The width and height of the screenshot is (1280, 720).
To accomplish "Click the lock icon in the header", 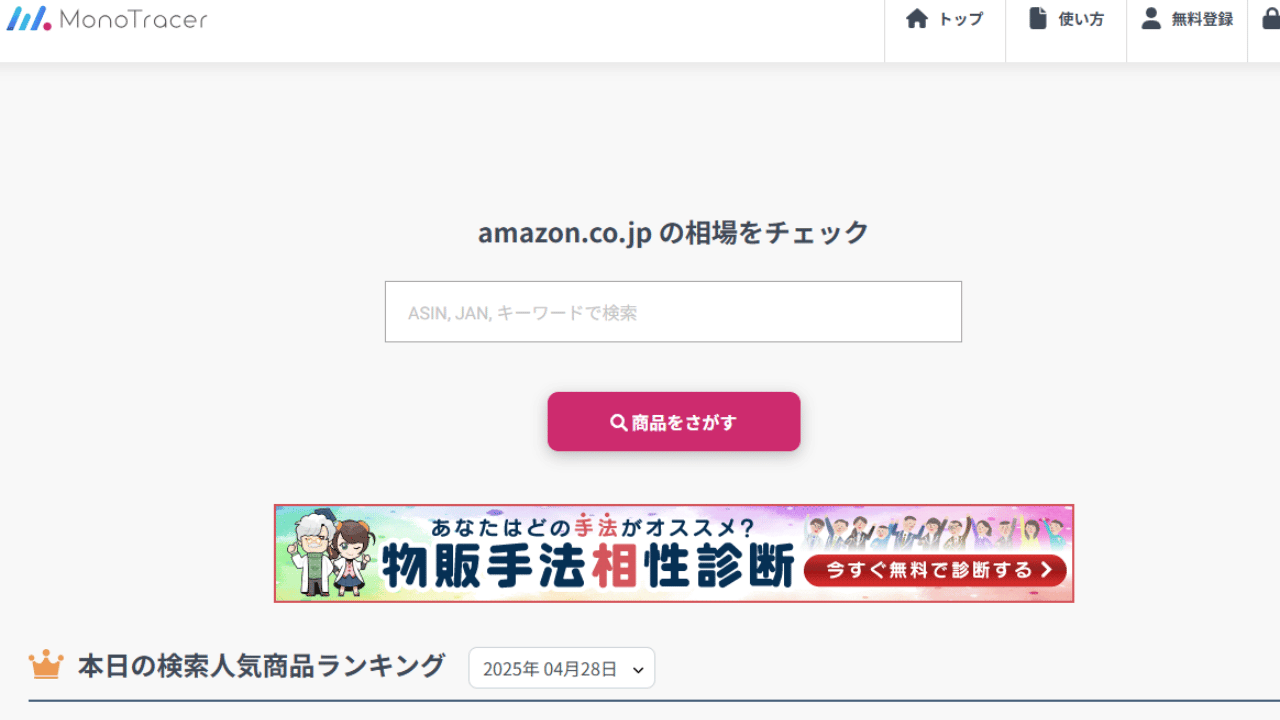I will [1271, 19].
